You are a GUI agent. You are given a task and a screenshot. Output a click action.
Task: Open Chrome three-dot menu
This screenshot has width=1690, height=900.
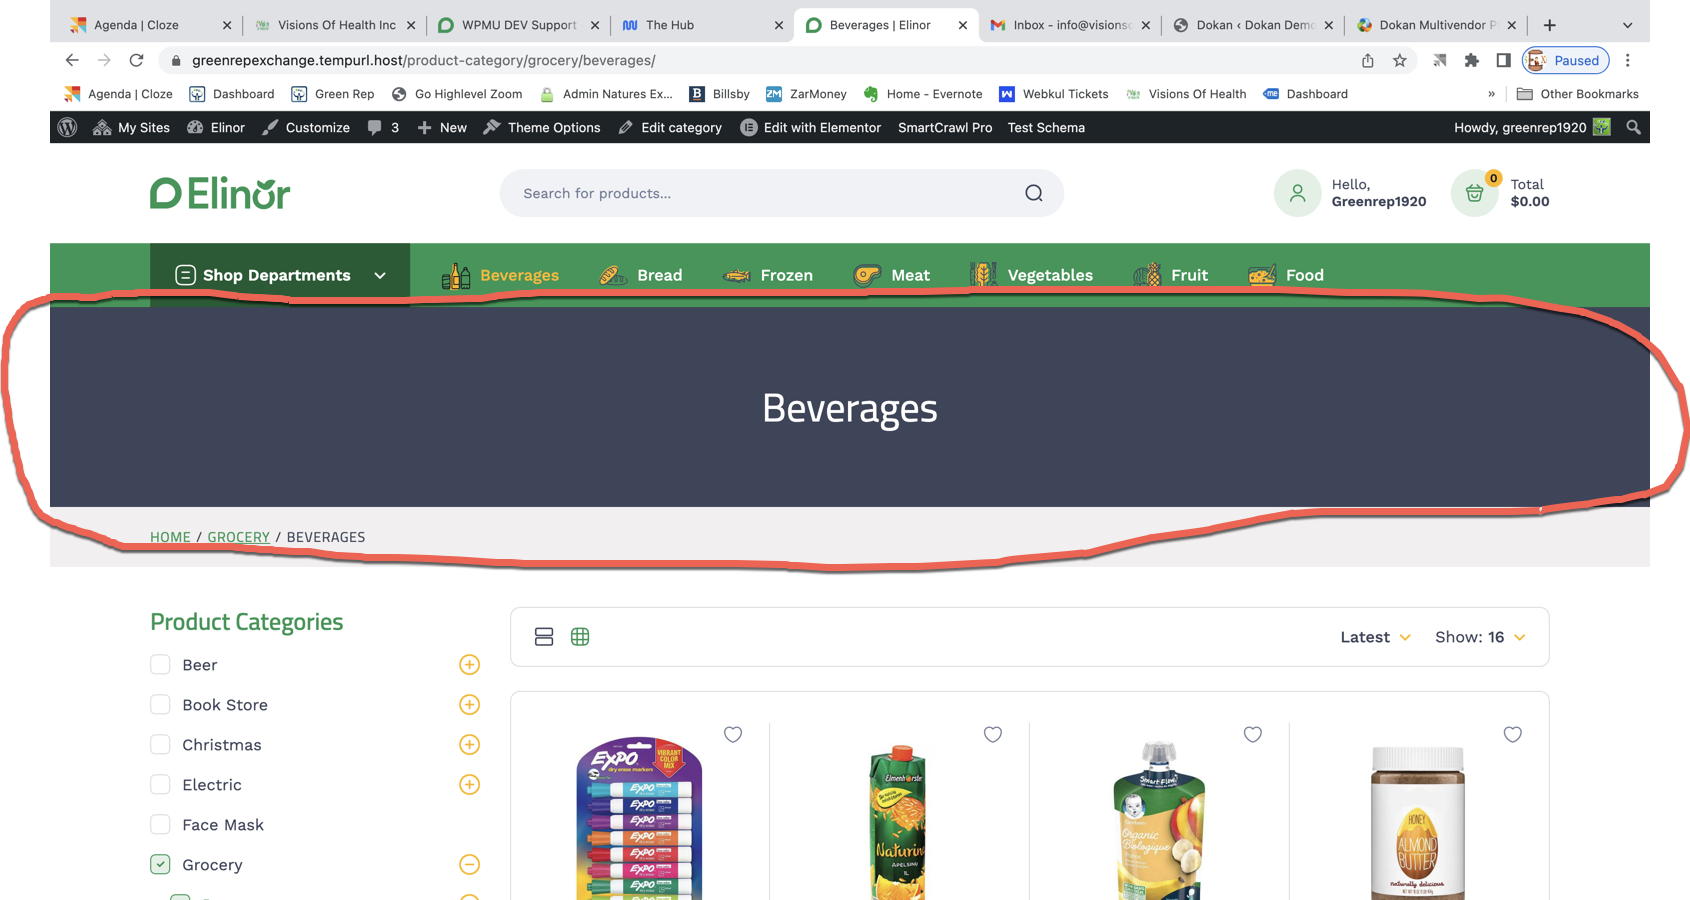[x=1628, y=60]
